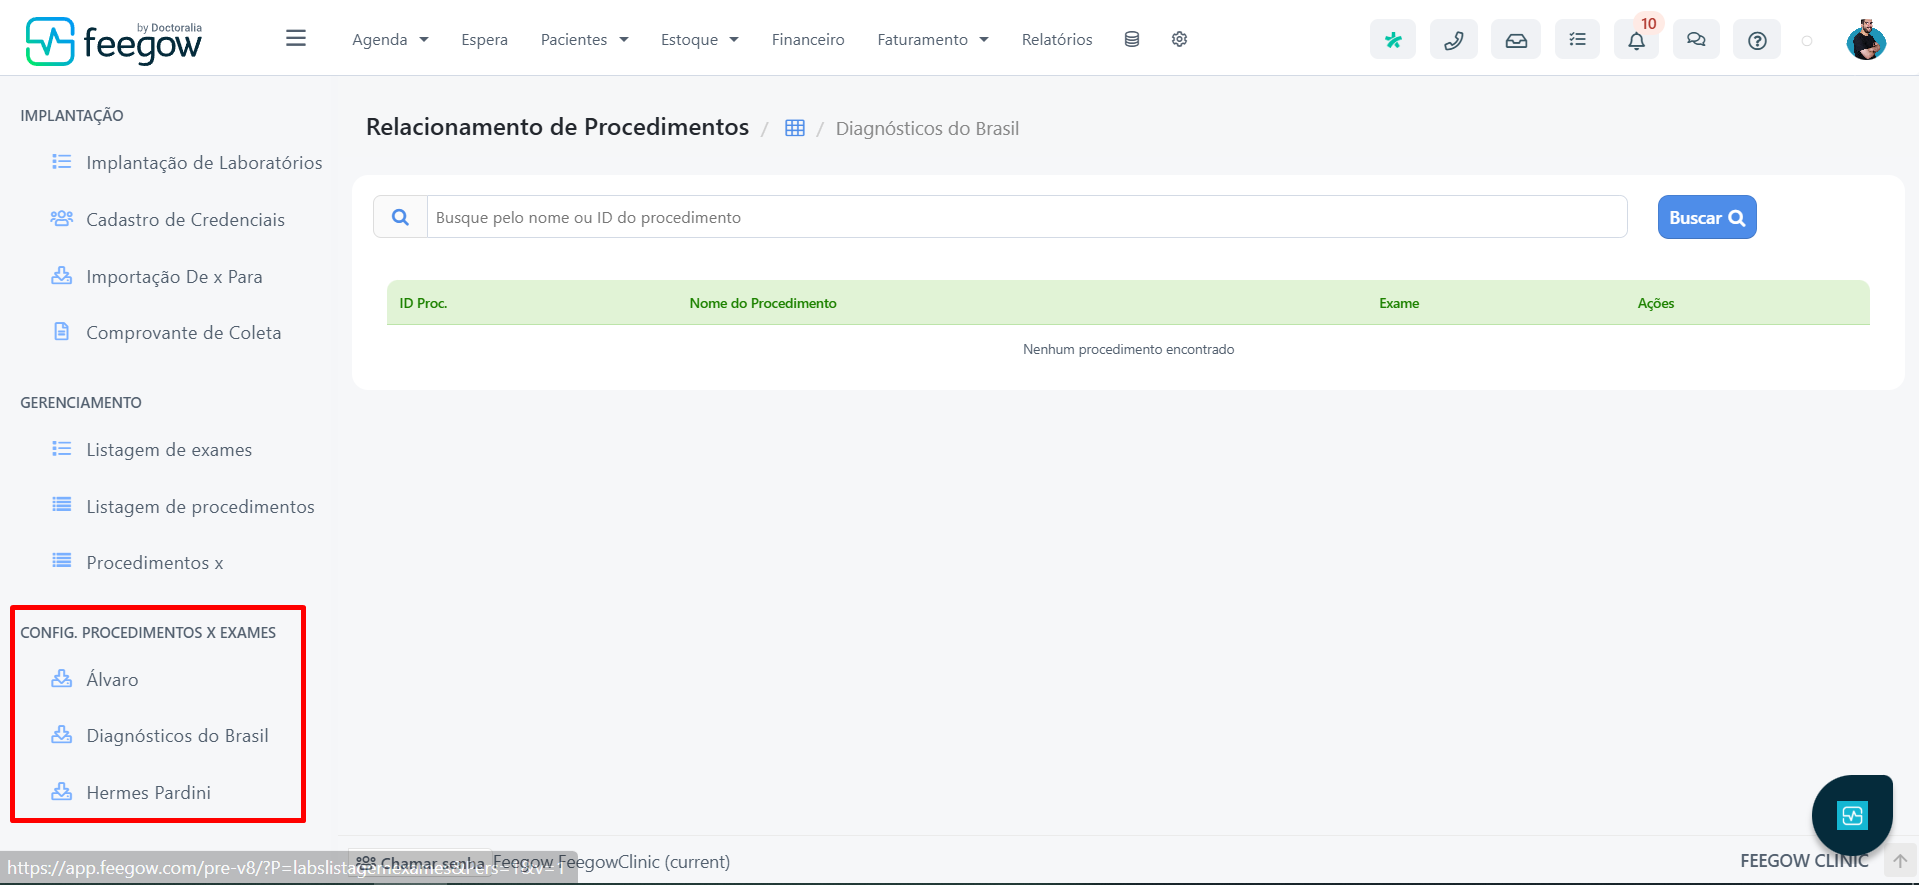Click the Hermes Pardini import icon
Image resolution: width=1919 pixels, height=885 pixels.
[62, 791]
